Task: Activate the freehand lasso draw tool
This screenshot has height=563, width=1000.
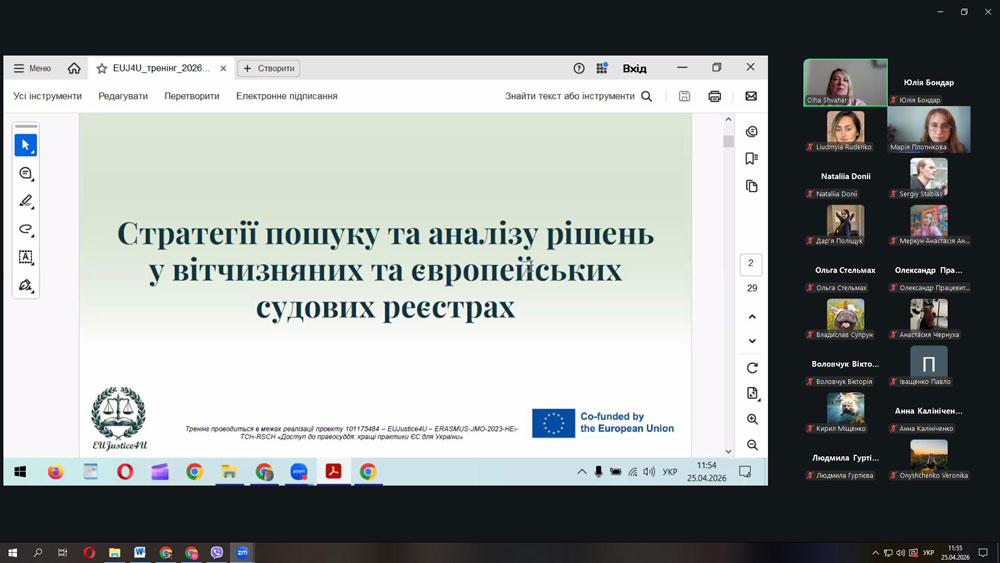Action: pyautogui.click(x=26, y=230)
